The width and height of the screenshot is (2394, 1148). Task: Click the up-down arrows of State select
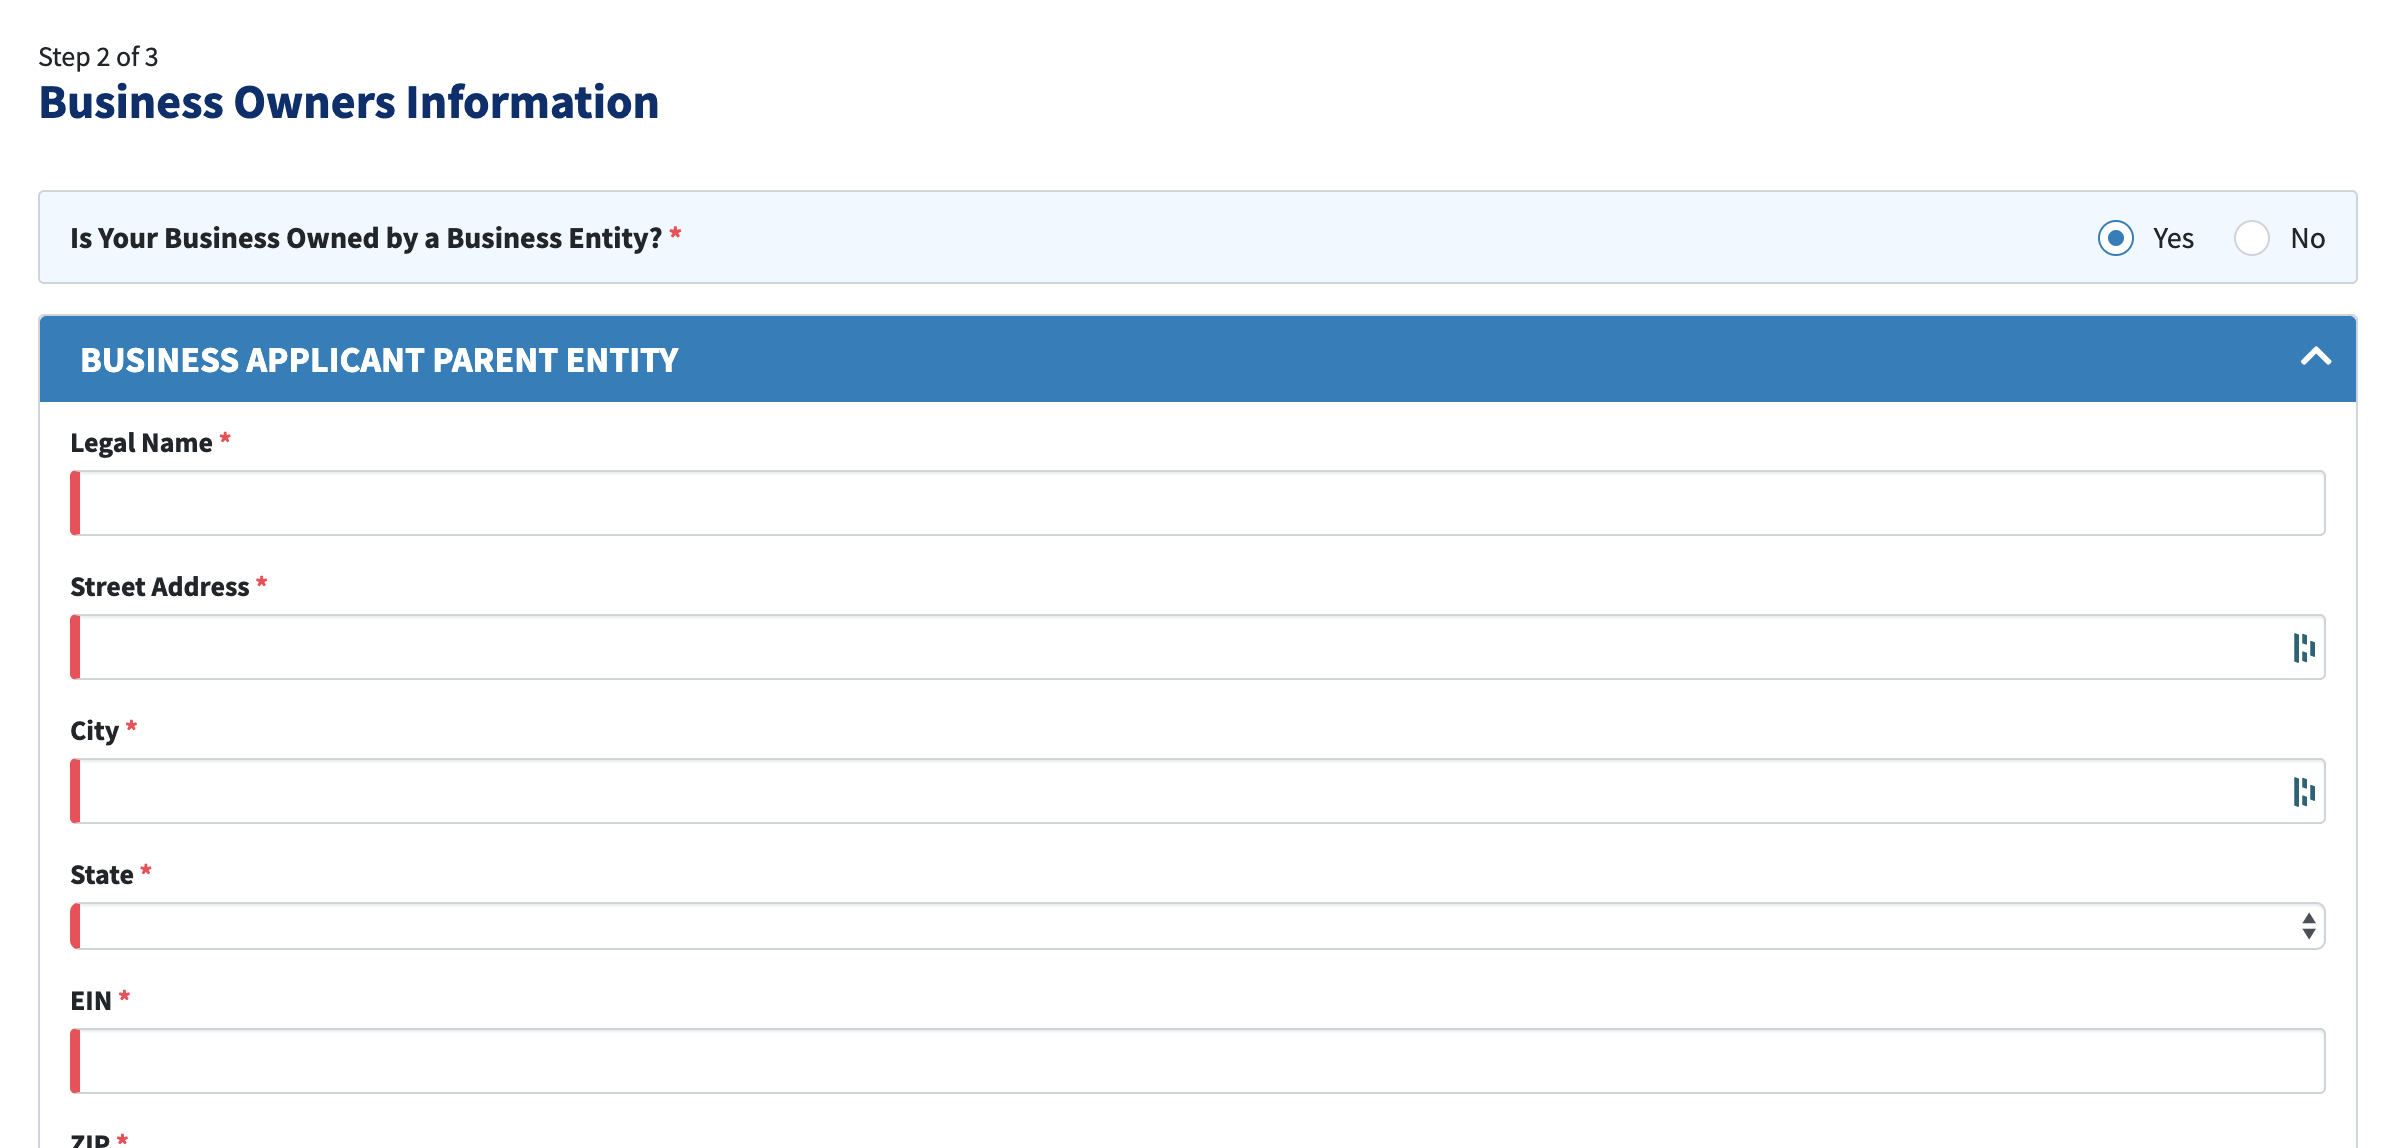pos(2308,926)
